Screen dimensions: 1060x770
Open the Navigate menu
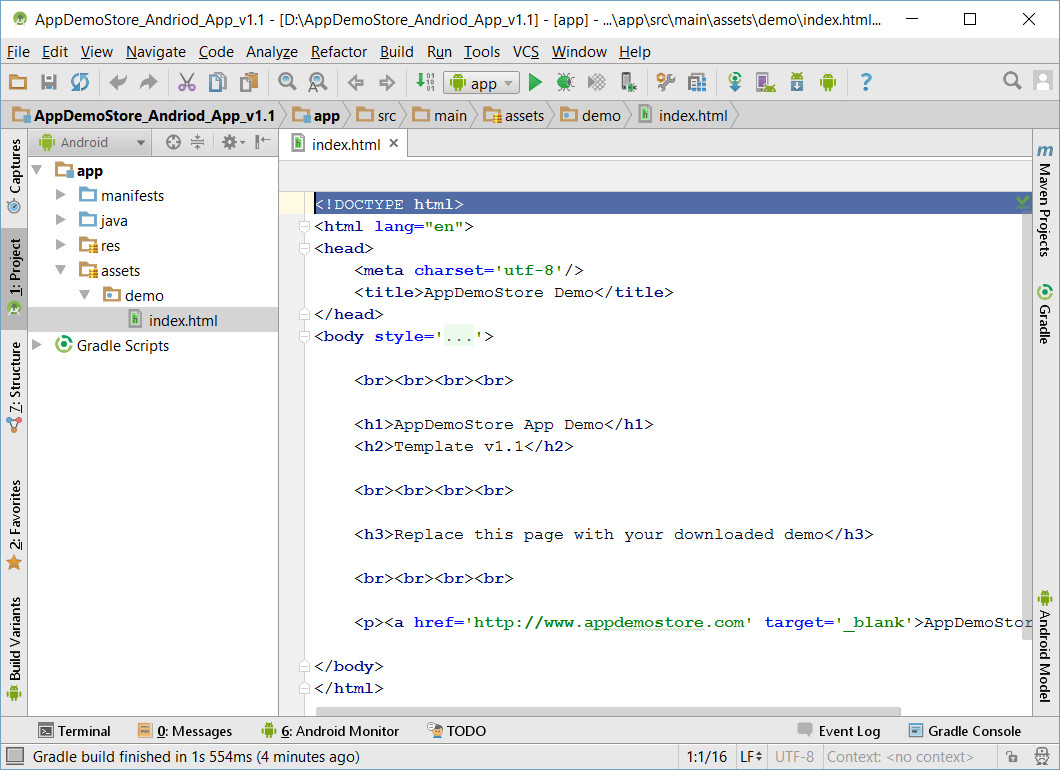(155, 51)
